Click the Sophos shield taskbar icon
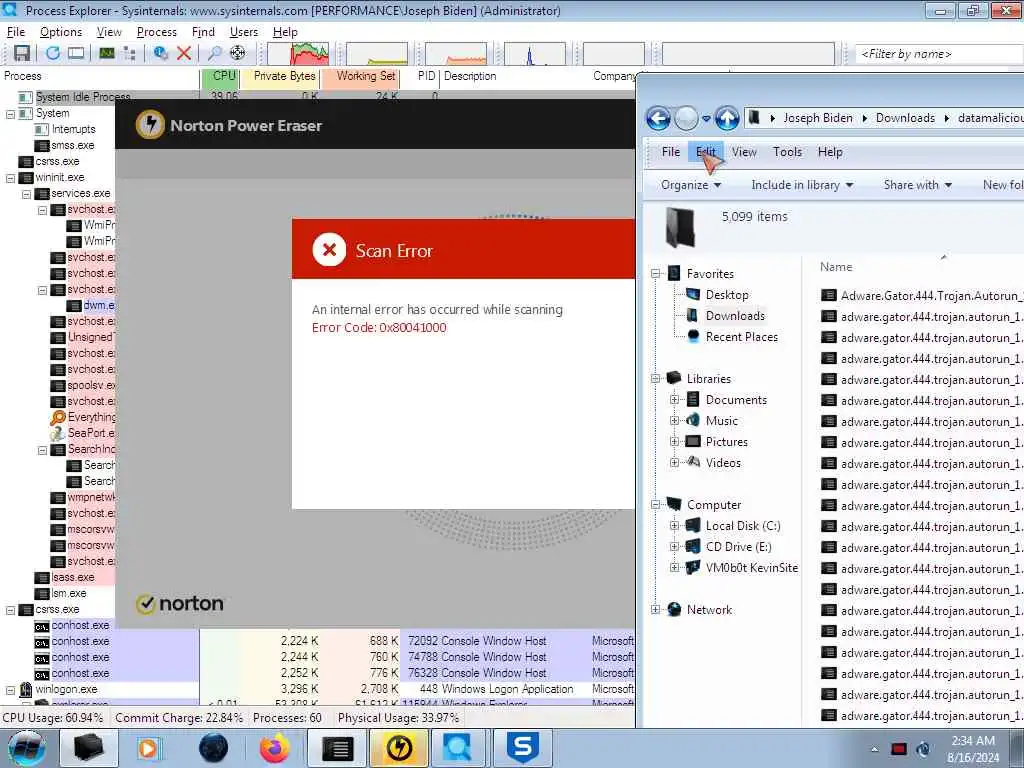This screenshot has height=768, width=1024. (x=522, y=748)
